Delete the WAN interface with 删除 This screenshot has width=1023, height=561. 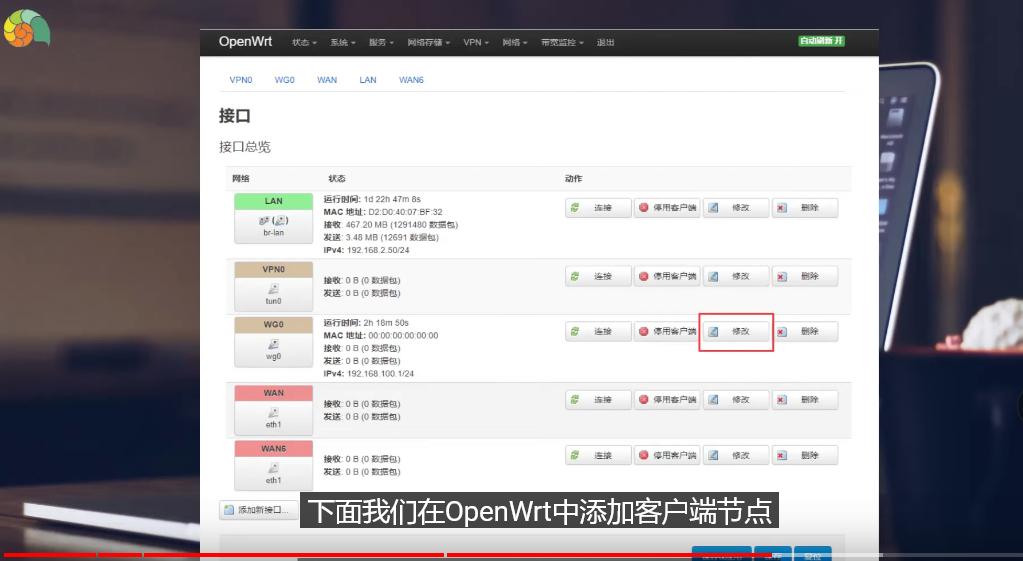coord(805,400)
